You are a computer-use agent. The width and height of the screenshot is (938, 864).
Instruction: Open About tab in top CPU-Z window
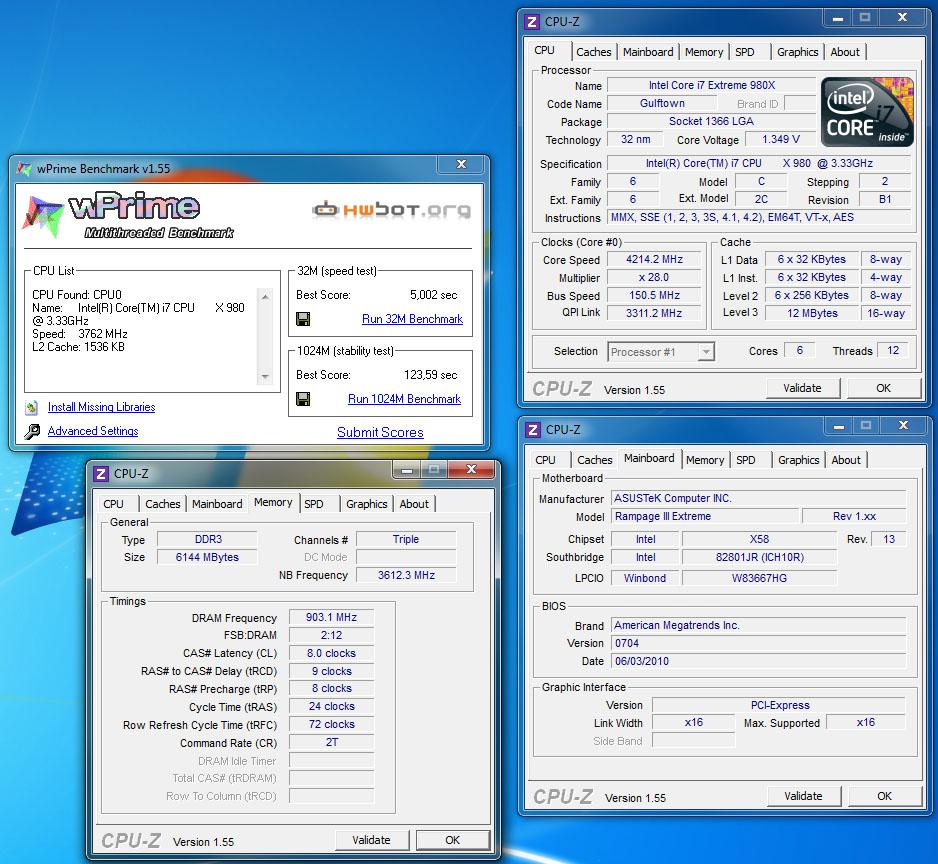[845, 52]
